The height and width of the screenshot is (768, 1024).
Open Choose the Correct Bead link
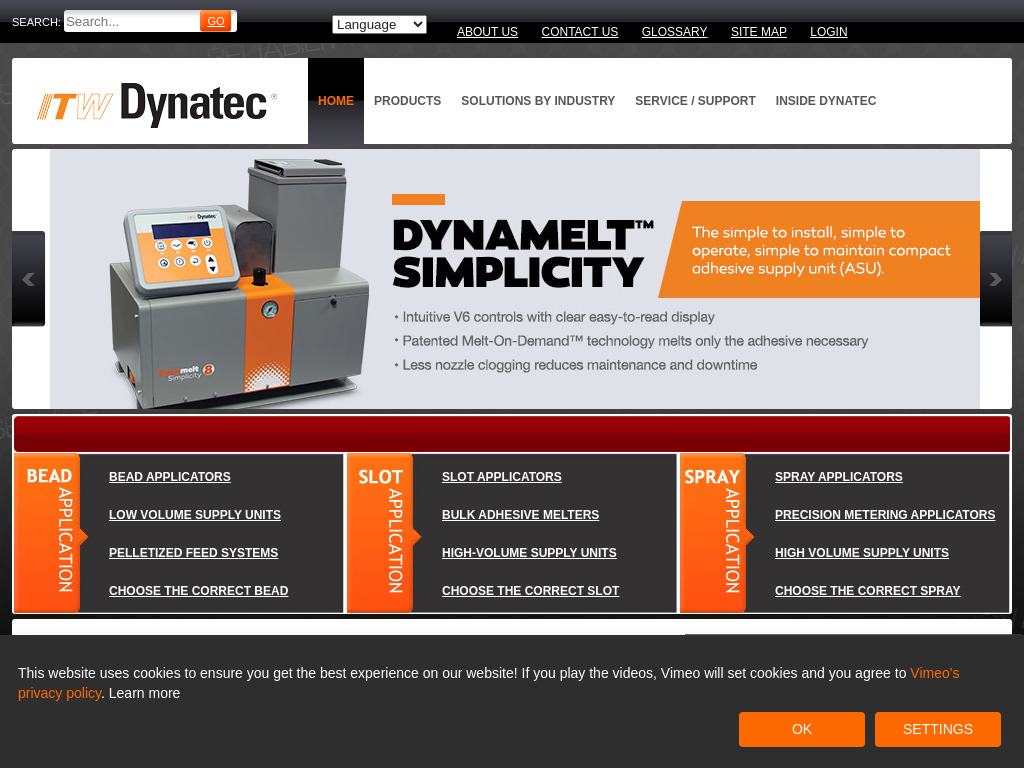(x=199, y=590)
